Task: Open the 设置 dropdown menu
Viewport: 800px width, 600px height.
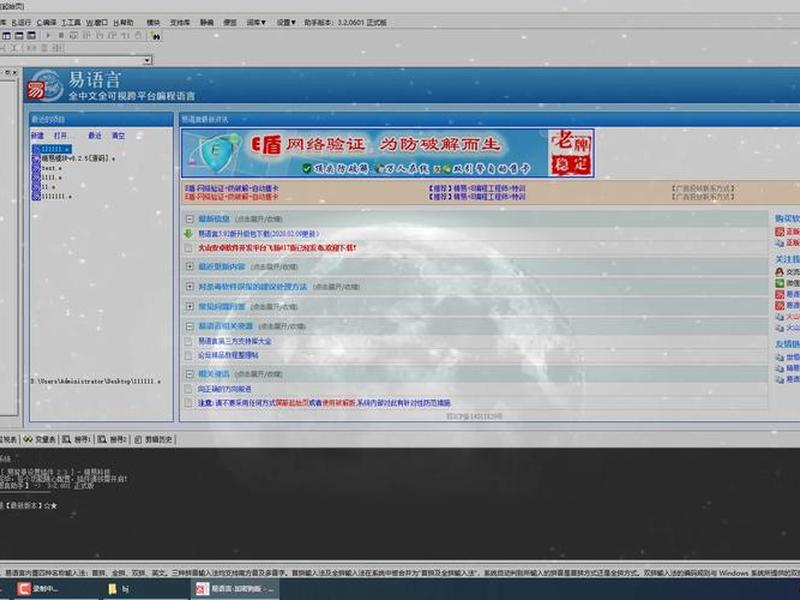Action: [x=286, y=22]
